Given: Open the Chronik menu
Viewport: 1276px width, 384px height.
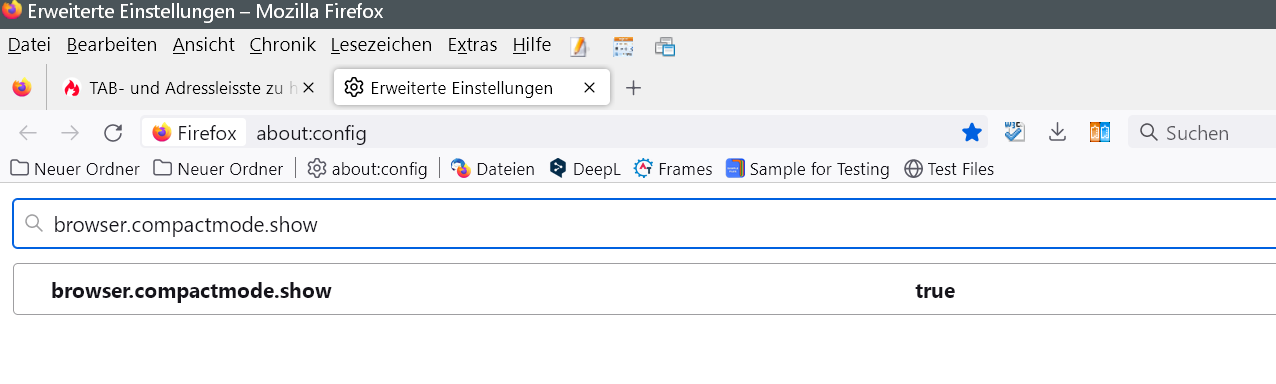Looking at the screenshot, I should point(283,45).
